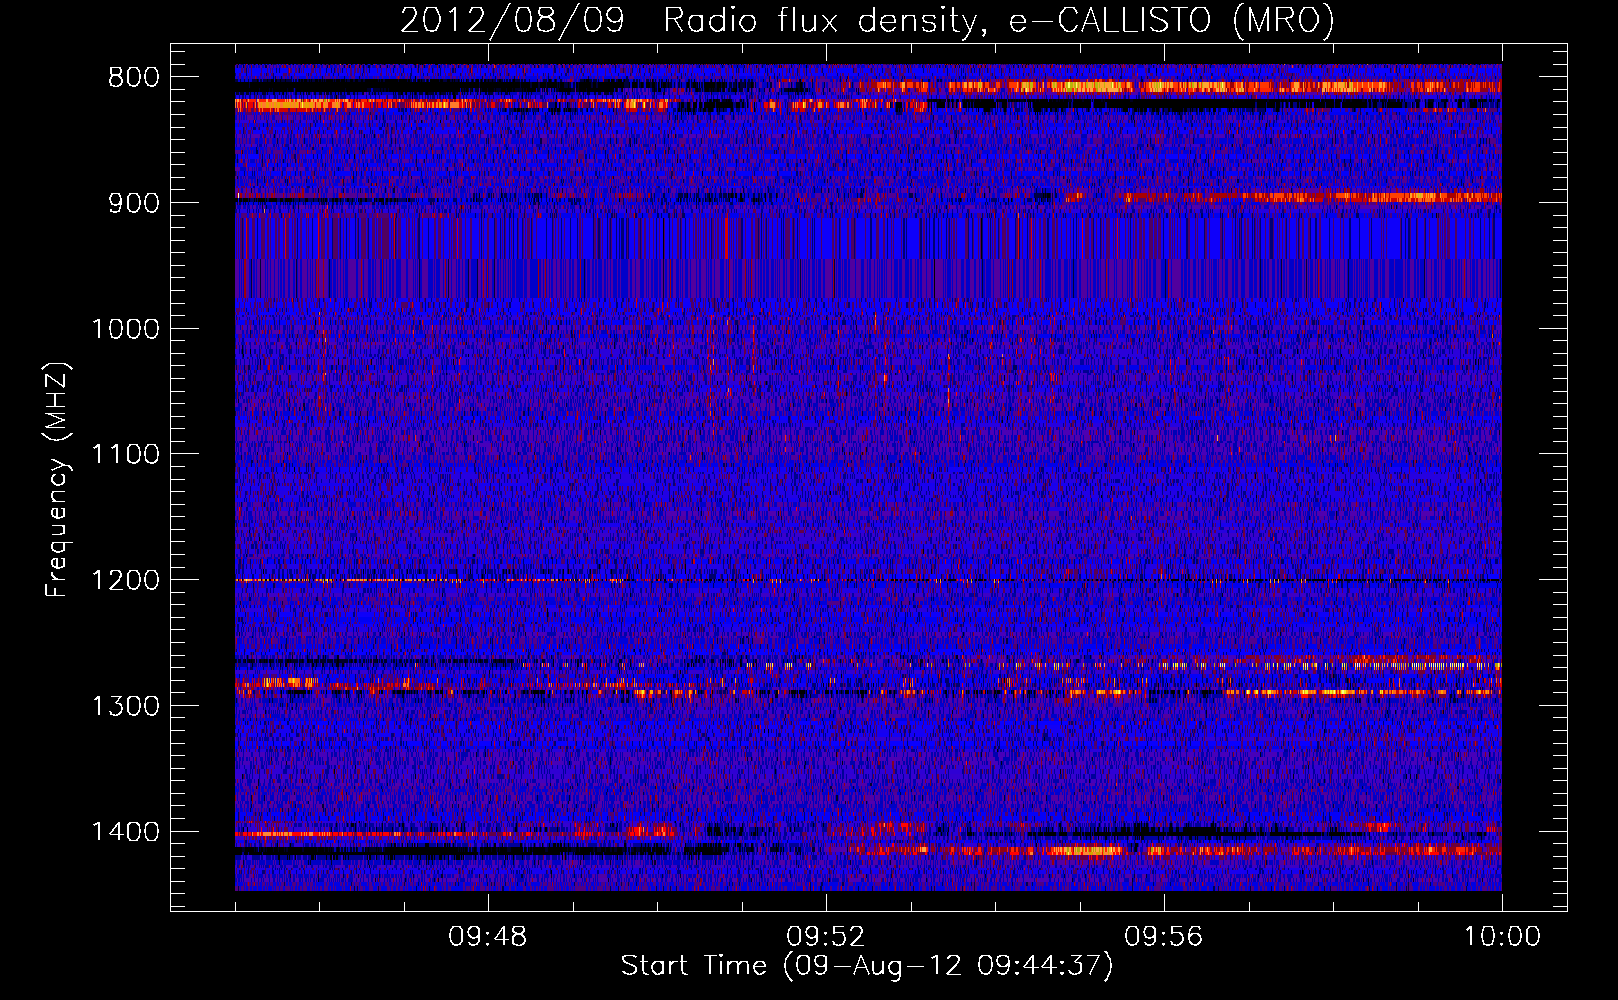Click the plot title mentioning e-CALLISTO (MRO)
Image resolution: width=1618 pixels, height=1000 pixels.
click(x=867, y=20)
